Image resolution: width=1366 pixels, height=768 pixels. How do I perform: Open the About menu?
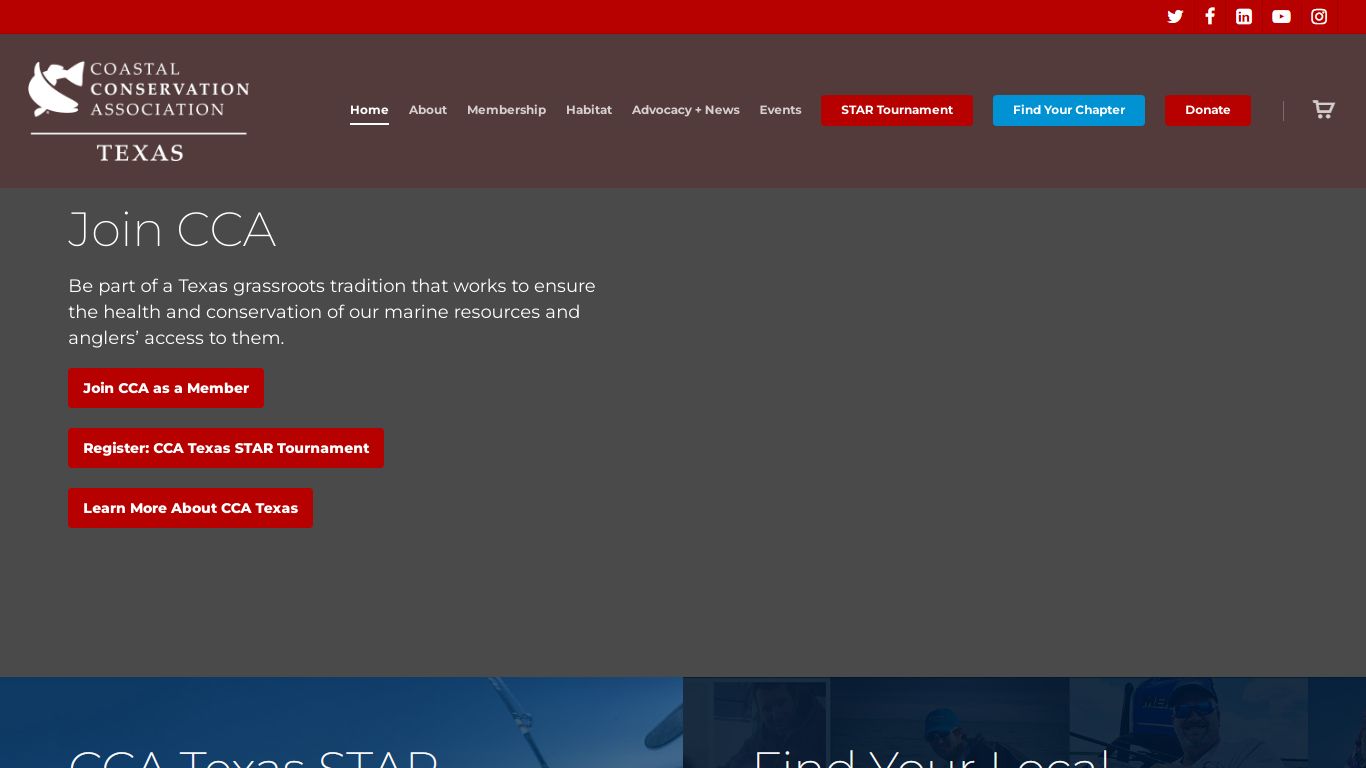(428, 110)
